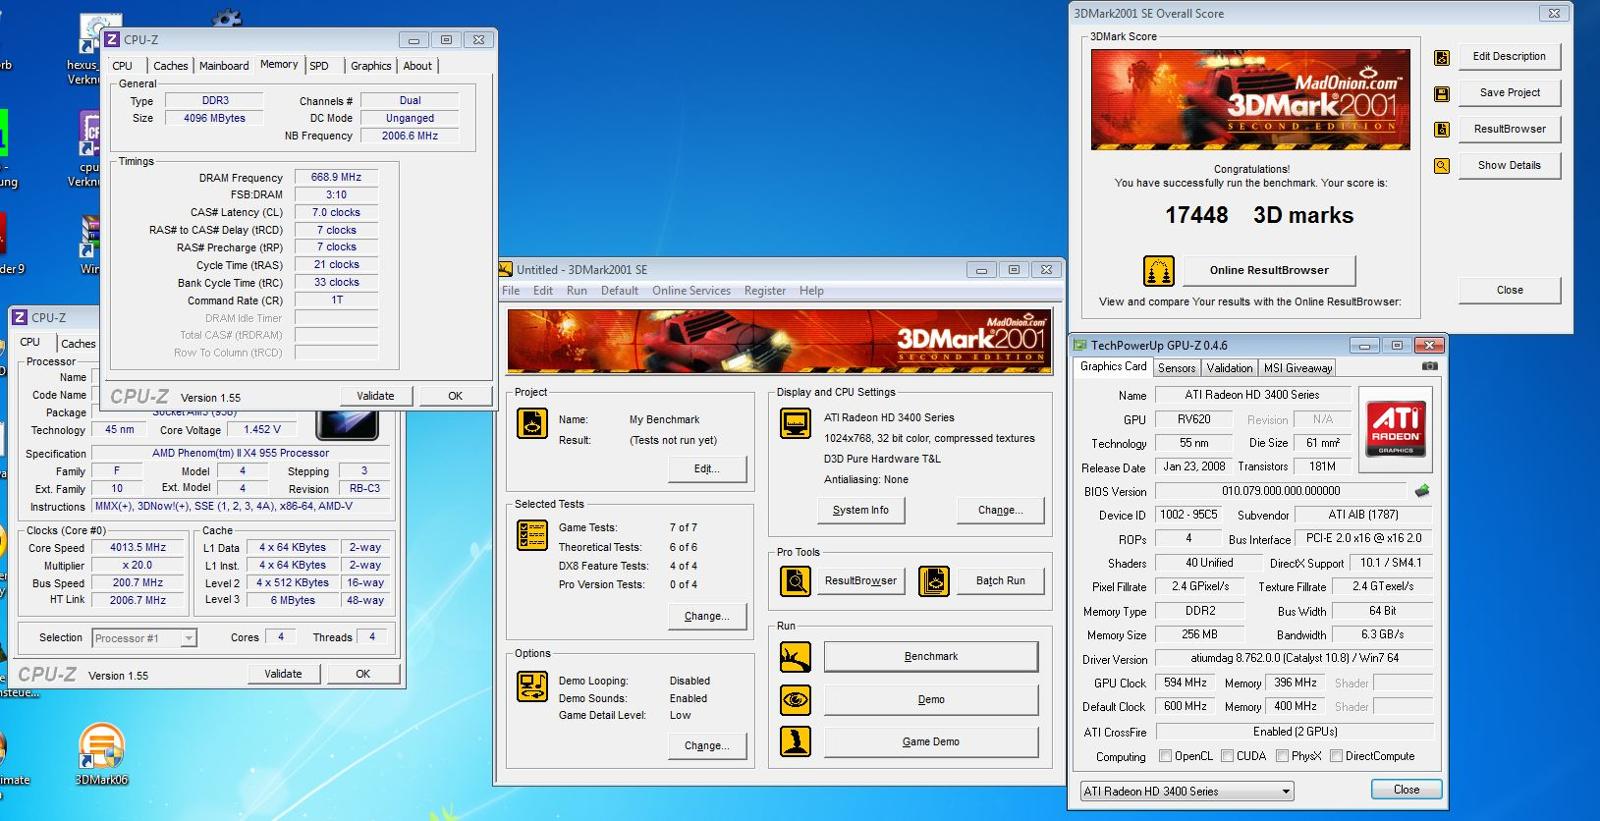Click the Benchmark button
This screenshot has width=1600, height=821.
931,657
